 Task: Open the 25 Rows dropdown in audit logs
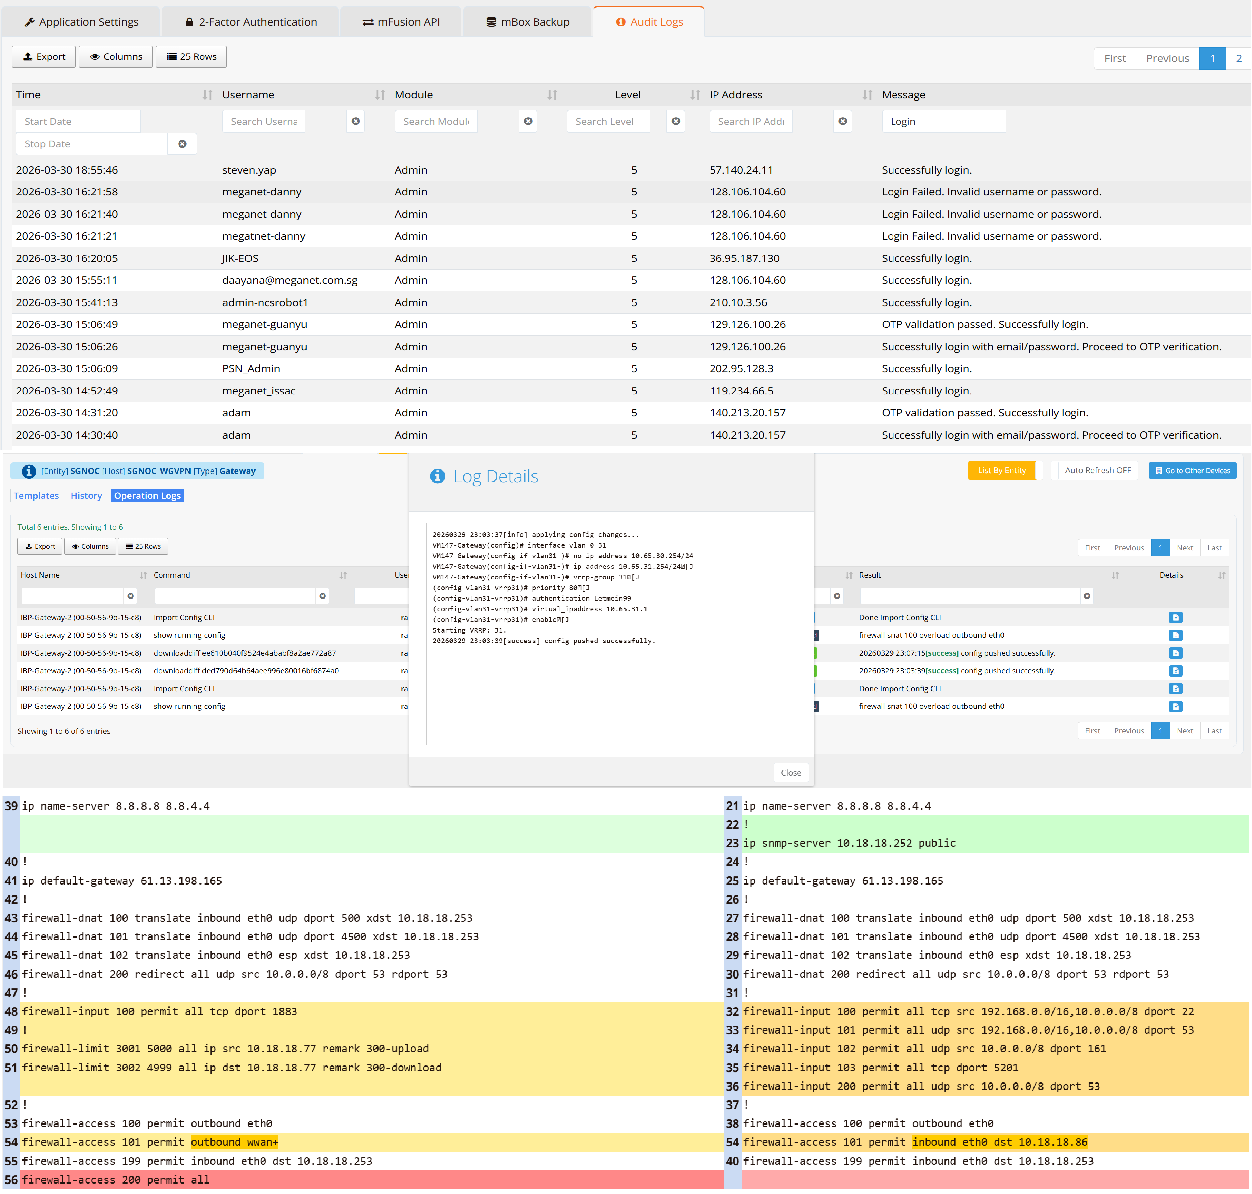(191, 57)
